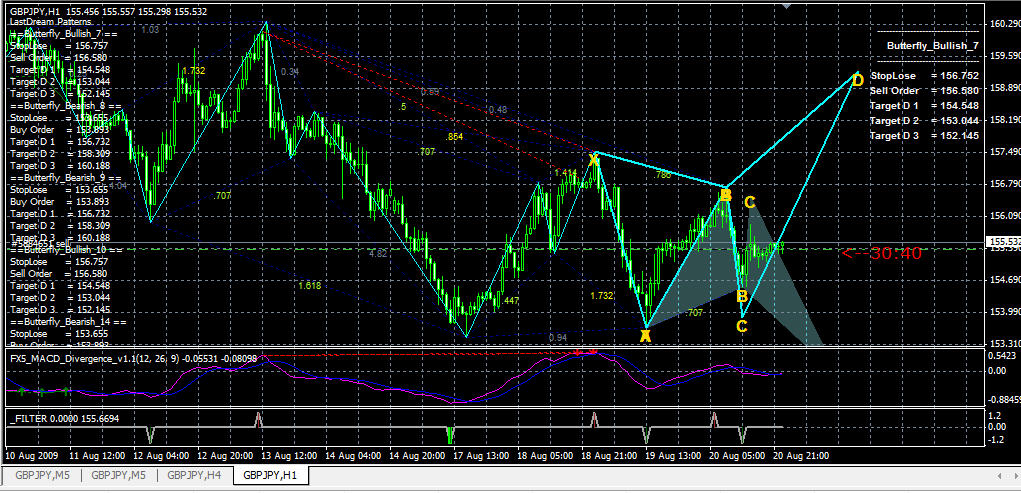Click the upper yellow X pattern point

pyautogui.click(x=594, y=158)
